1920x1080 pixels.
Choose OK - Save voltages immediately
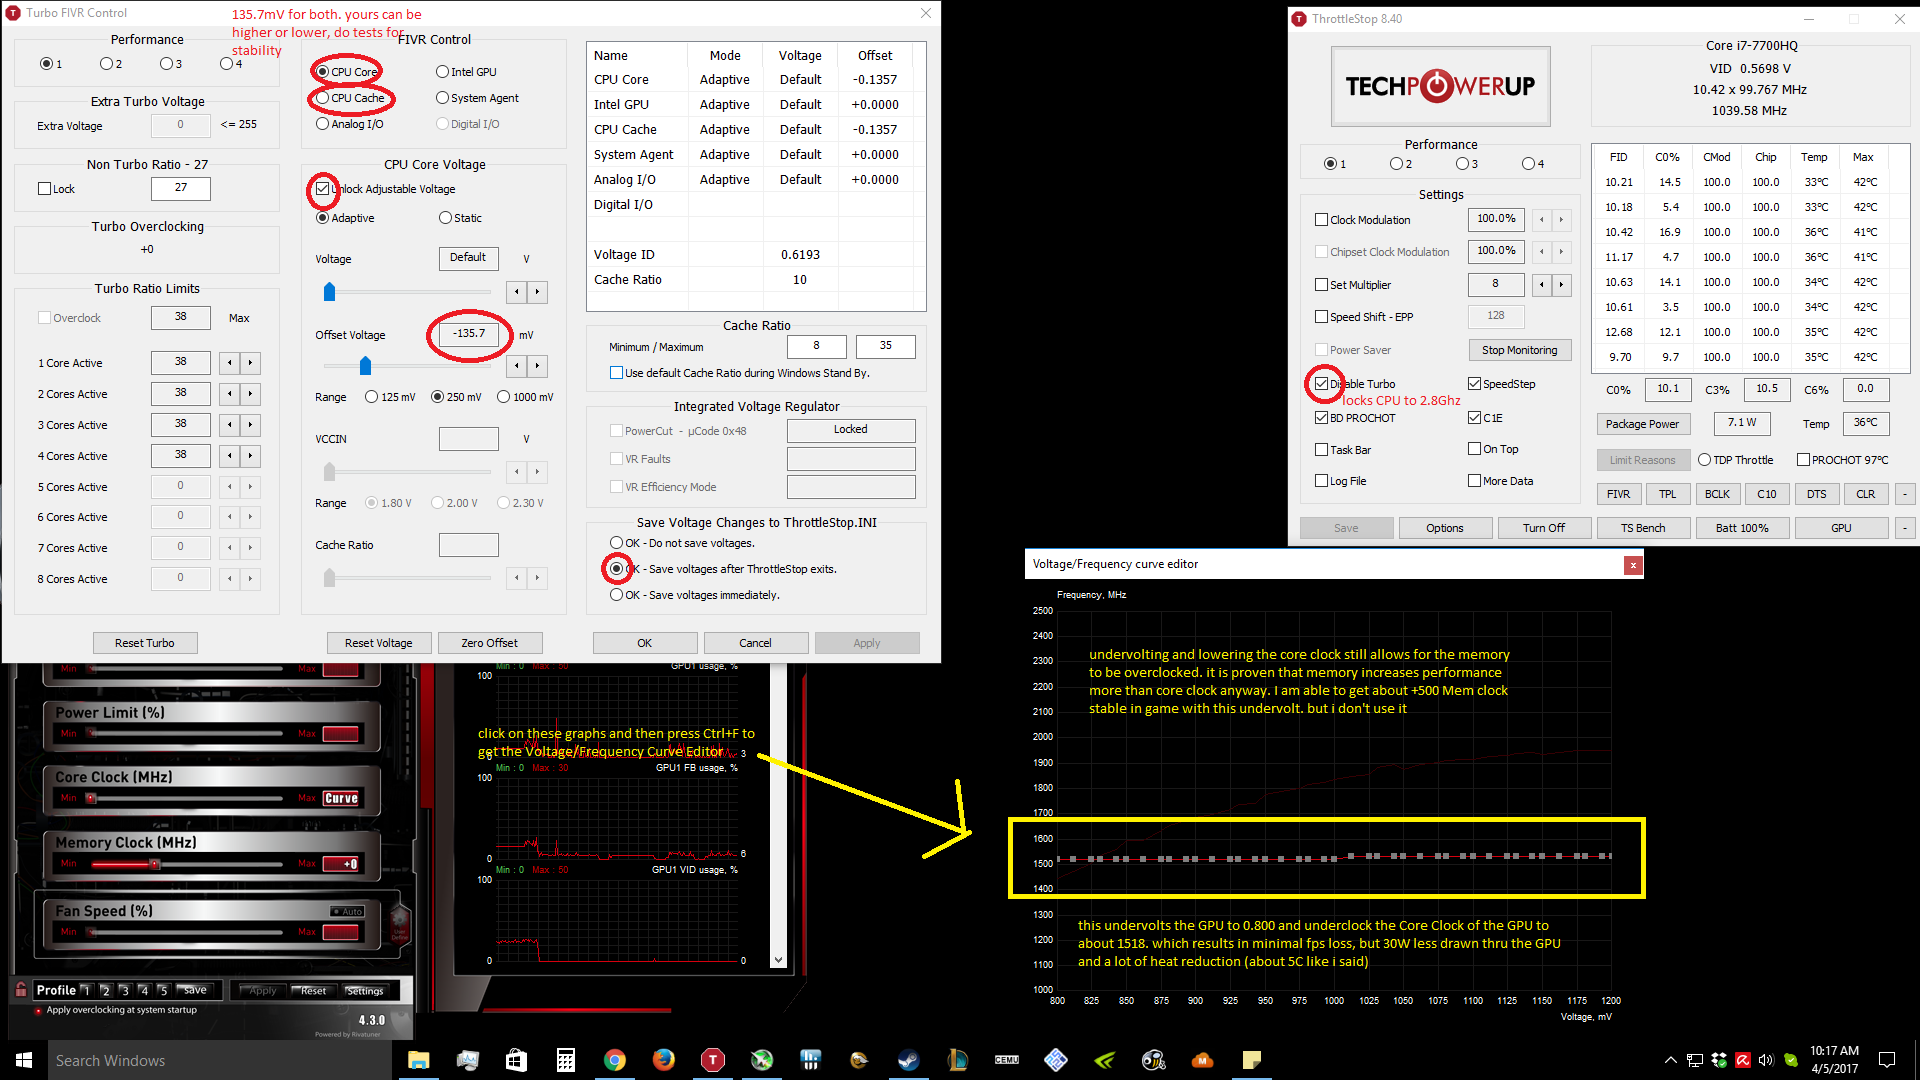point(616,595)
